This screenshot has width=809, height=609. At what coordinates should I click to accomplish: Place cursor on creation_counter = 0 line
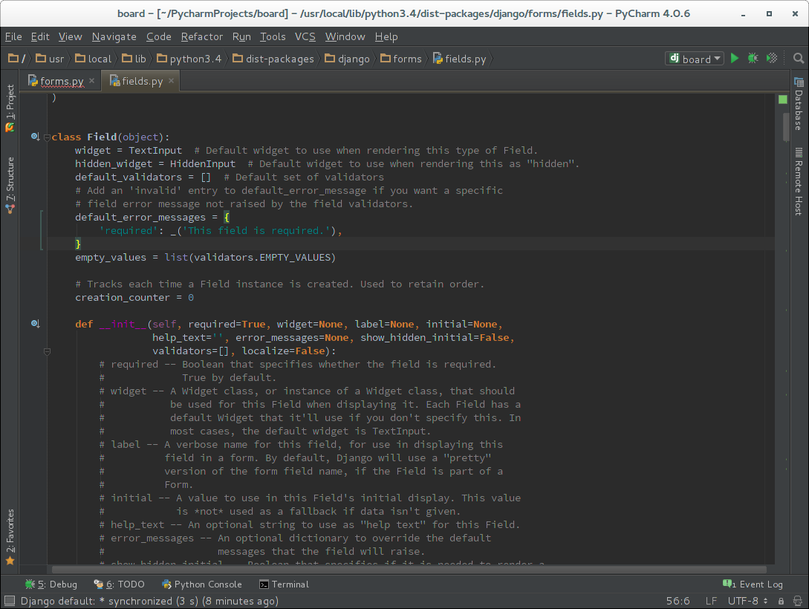[134, 297]
